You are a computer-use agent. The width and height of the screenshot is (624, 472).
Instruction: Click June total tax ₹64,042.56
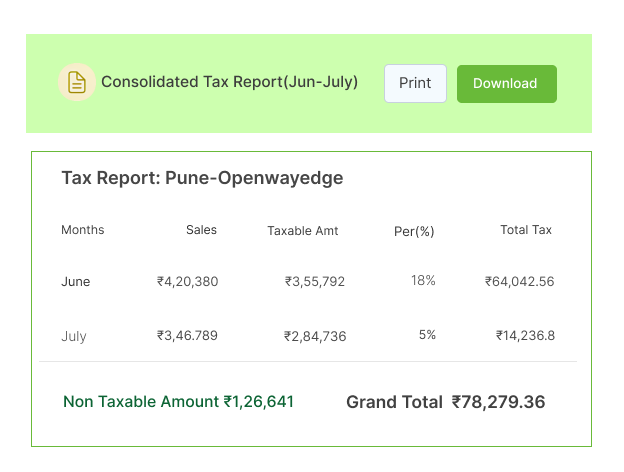tap(519, 282)
